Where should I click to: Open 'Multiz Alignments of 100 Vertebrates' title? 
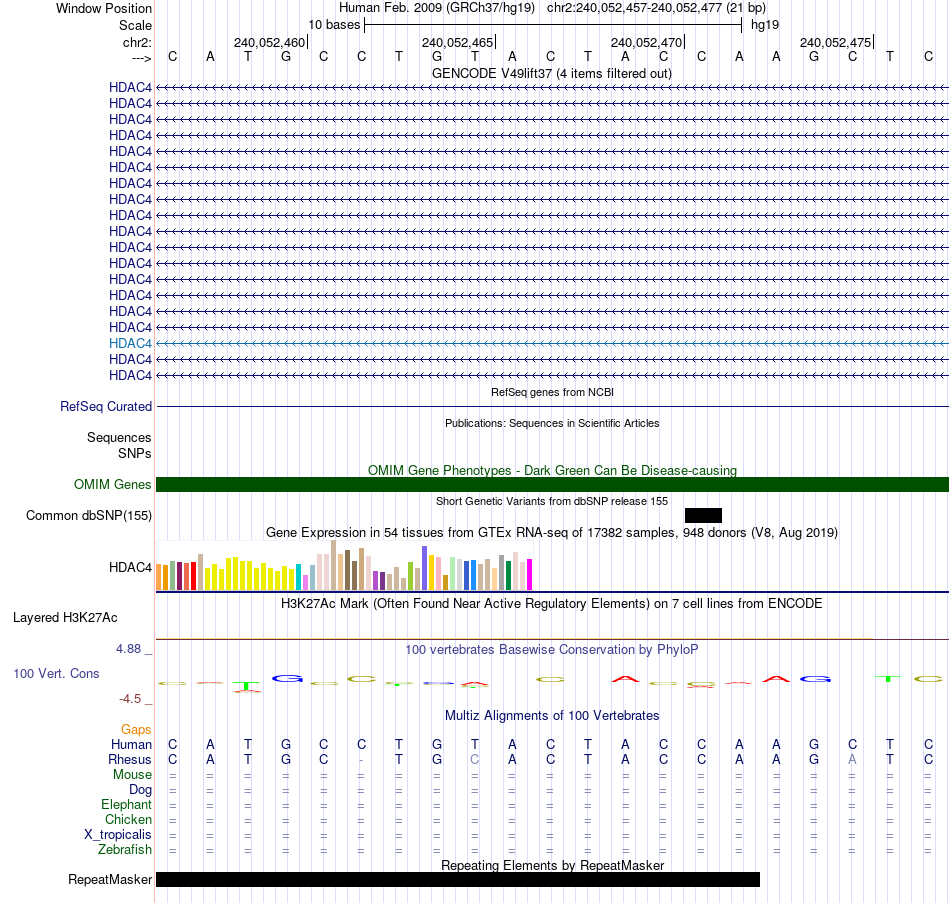tap(552, 715)
